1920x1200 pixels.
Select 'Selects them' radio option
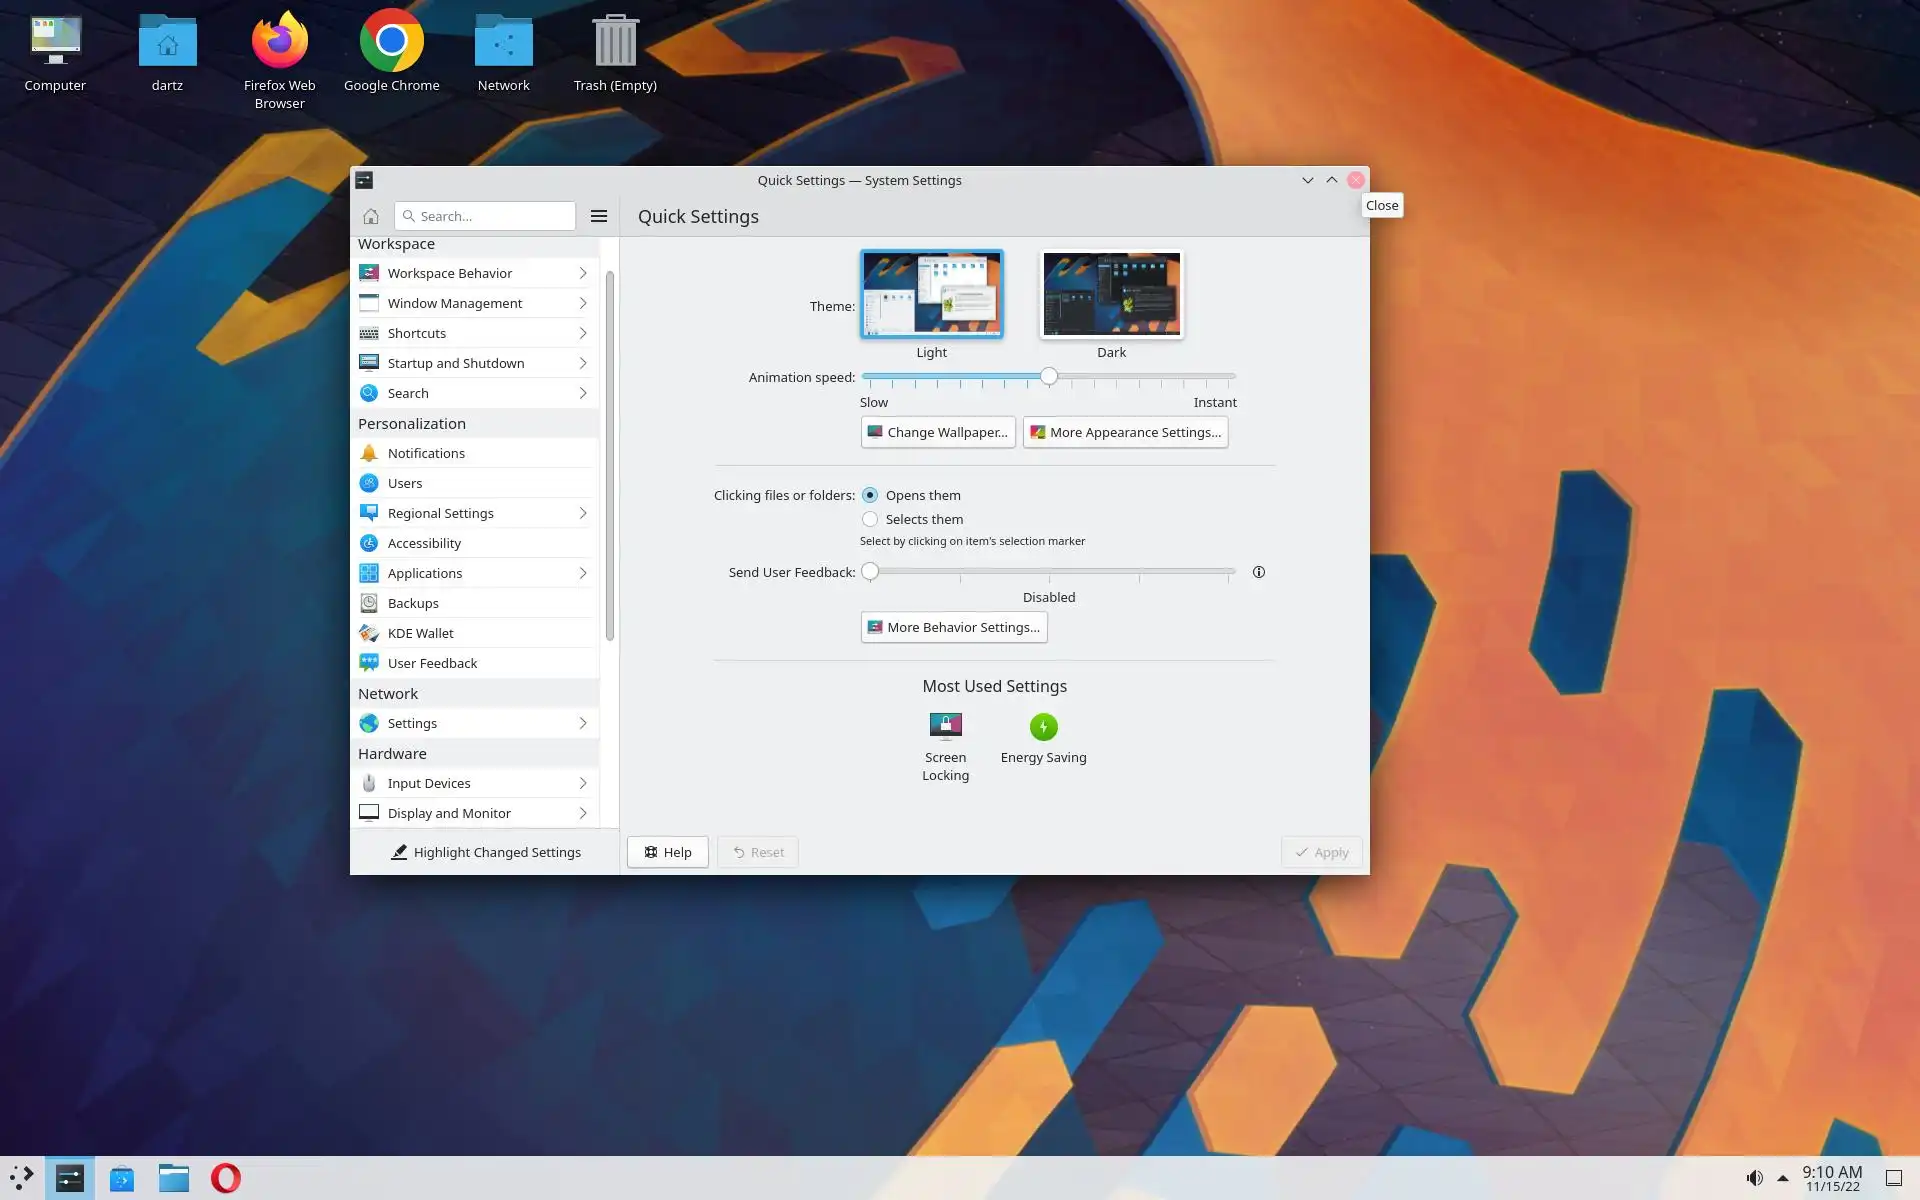click(870, 519)
